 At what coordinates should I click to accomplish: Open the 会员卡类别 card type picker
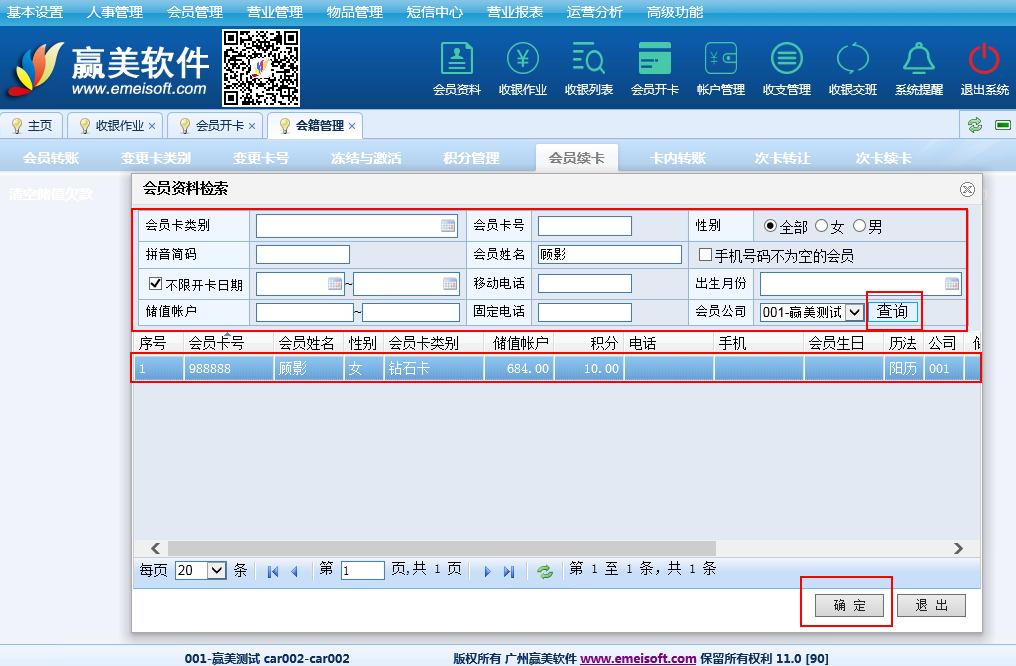point(448,226)
